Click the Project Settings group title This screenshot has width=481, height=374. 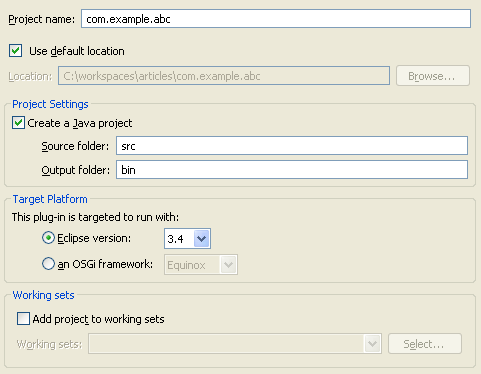pos(50,104)
